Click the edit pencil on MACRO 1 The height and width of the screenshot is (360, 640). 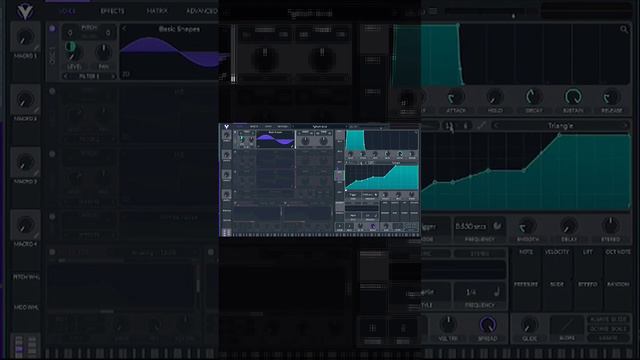pos(36,48)
